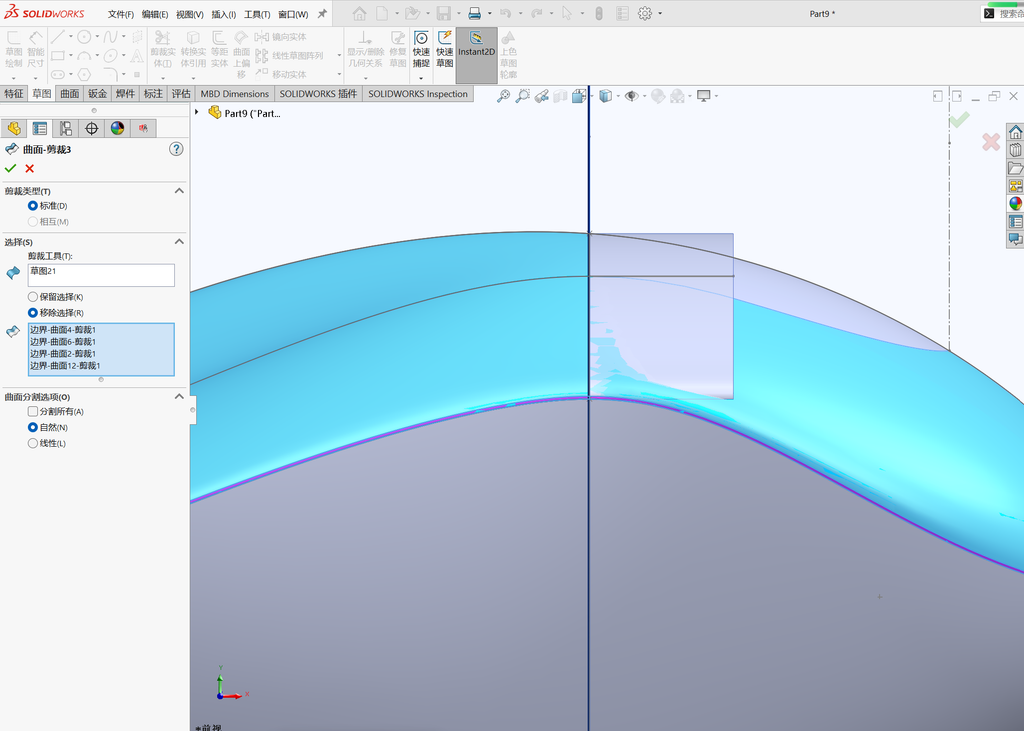Click the green checkmark to accept surface trim

point(10,169)
